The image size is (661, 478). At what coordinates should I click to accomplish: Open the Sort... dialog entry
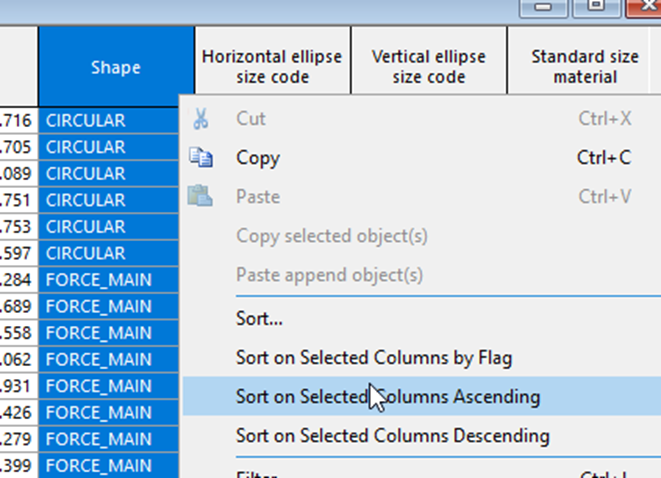422,318
